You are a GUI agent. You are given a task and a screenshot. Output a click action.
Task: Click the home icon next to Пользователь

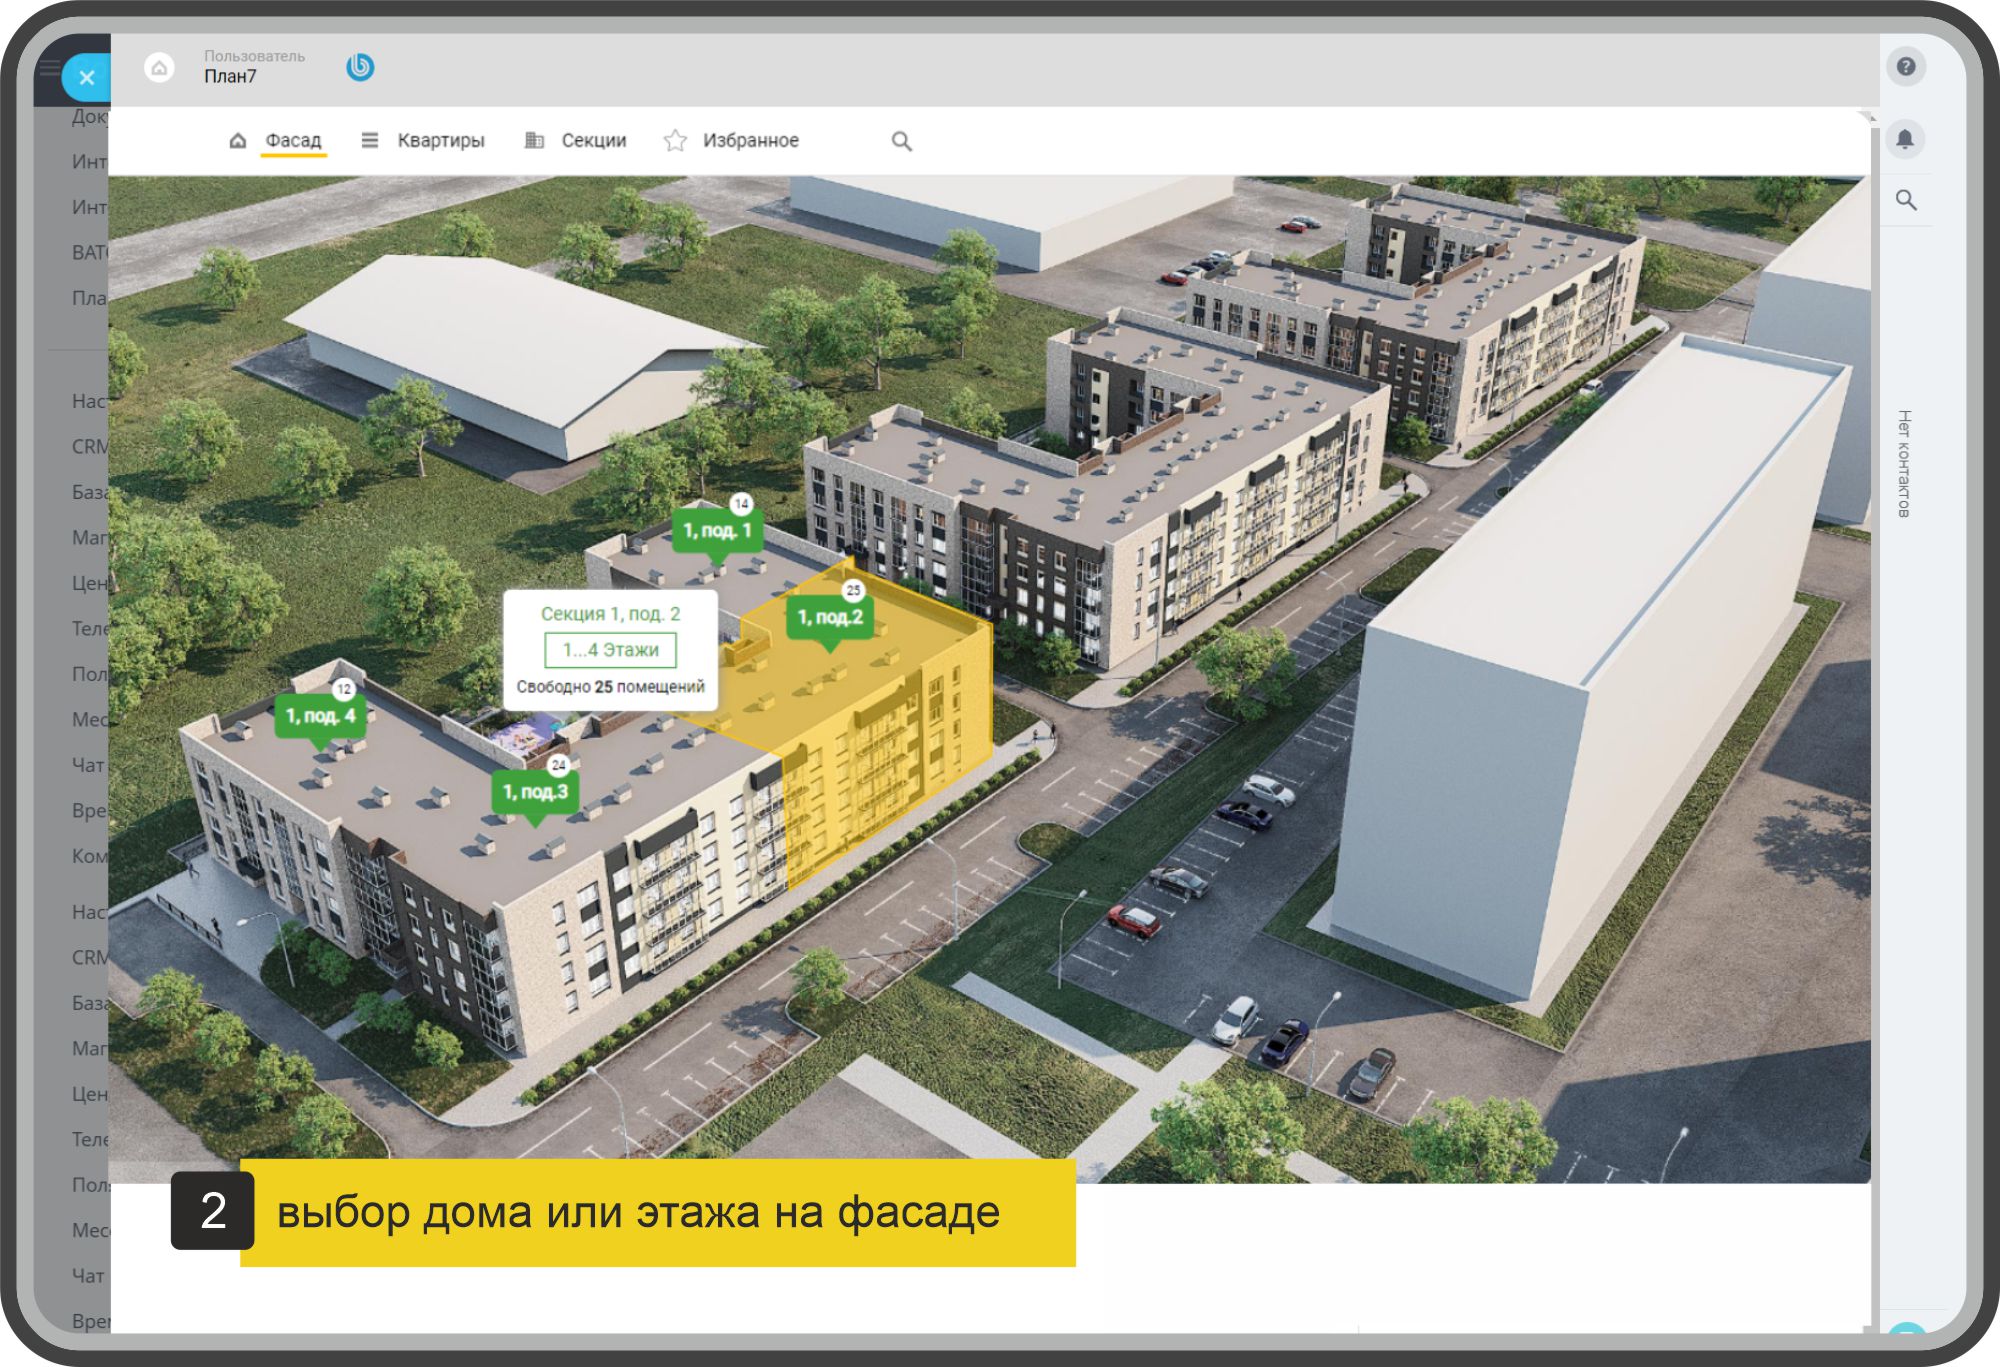click(x=159, y=68)
